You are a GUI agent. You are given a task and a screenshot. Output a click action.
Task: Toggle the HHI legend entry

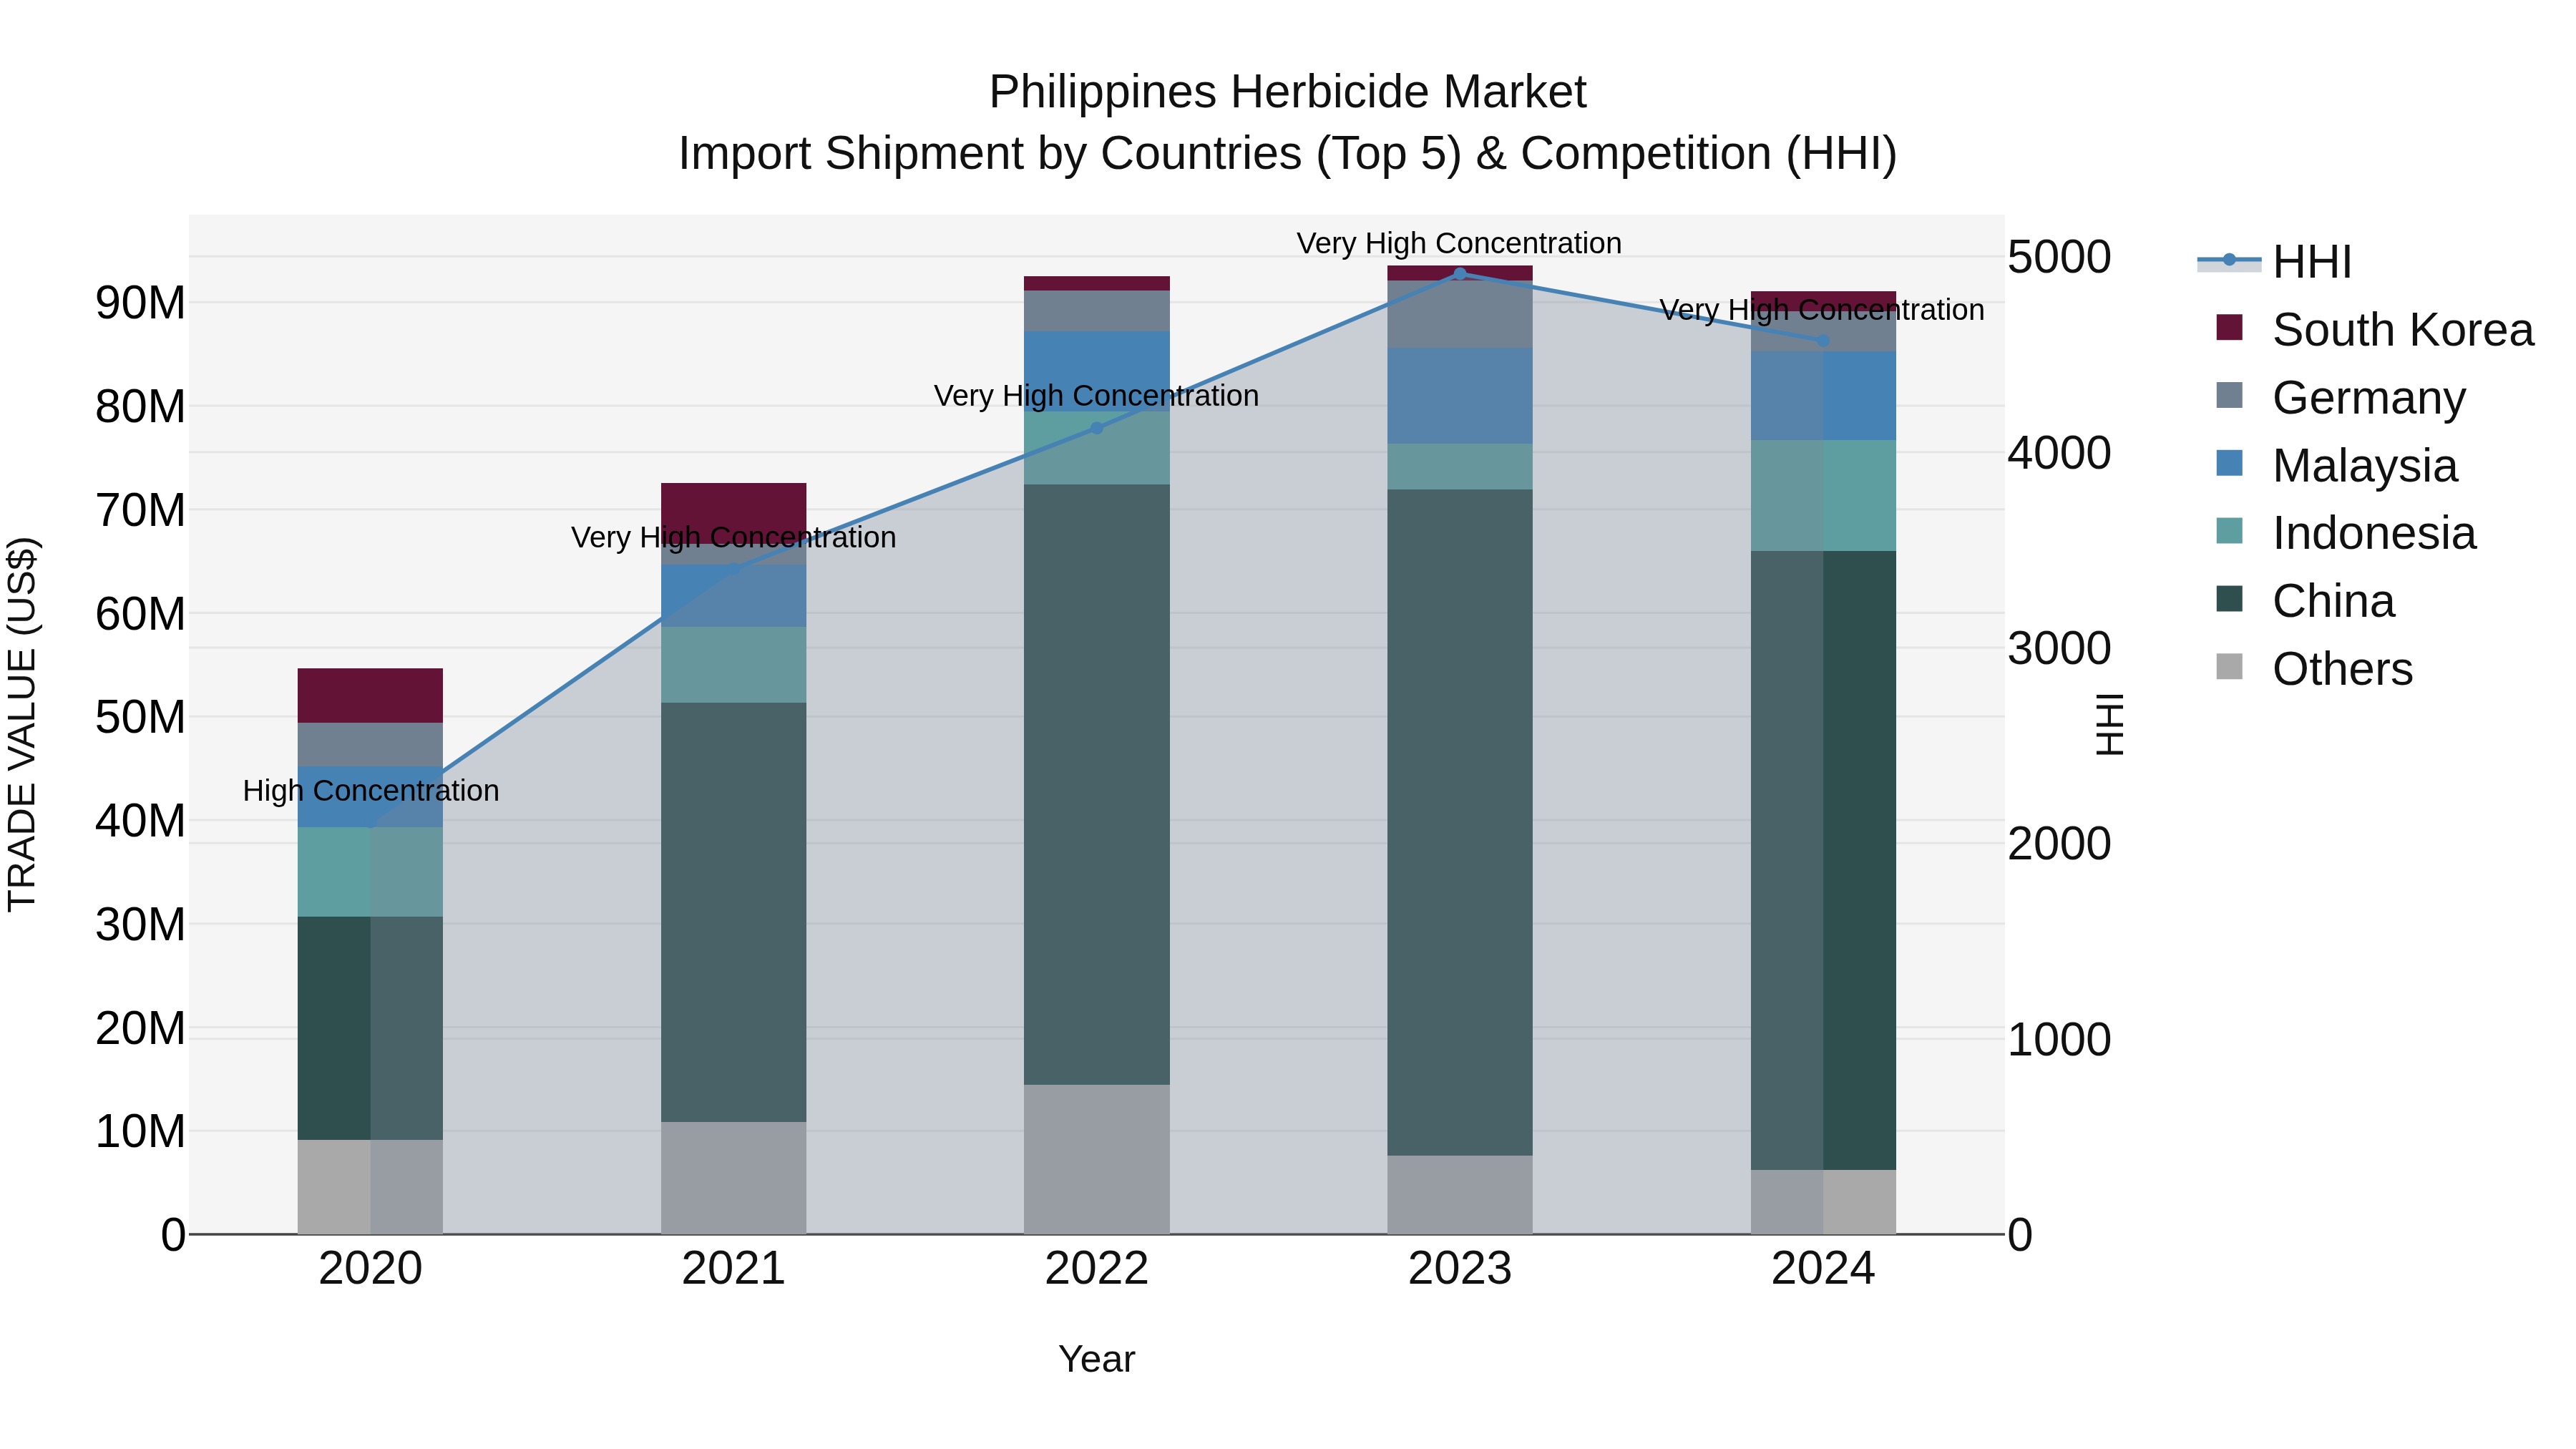coord(2274,262)
